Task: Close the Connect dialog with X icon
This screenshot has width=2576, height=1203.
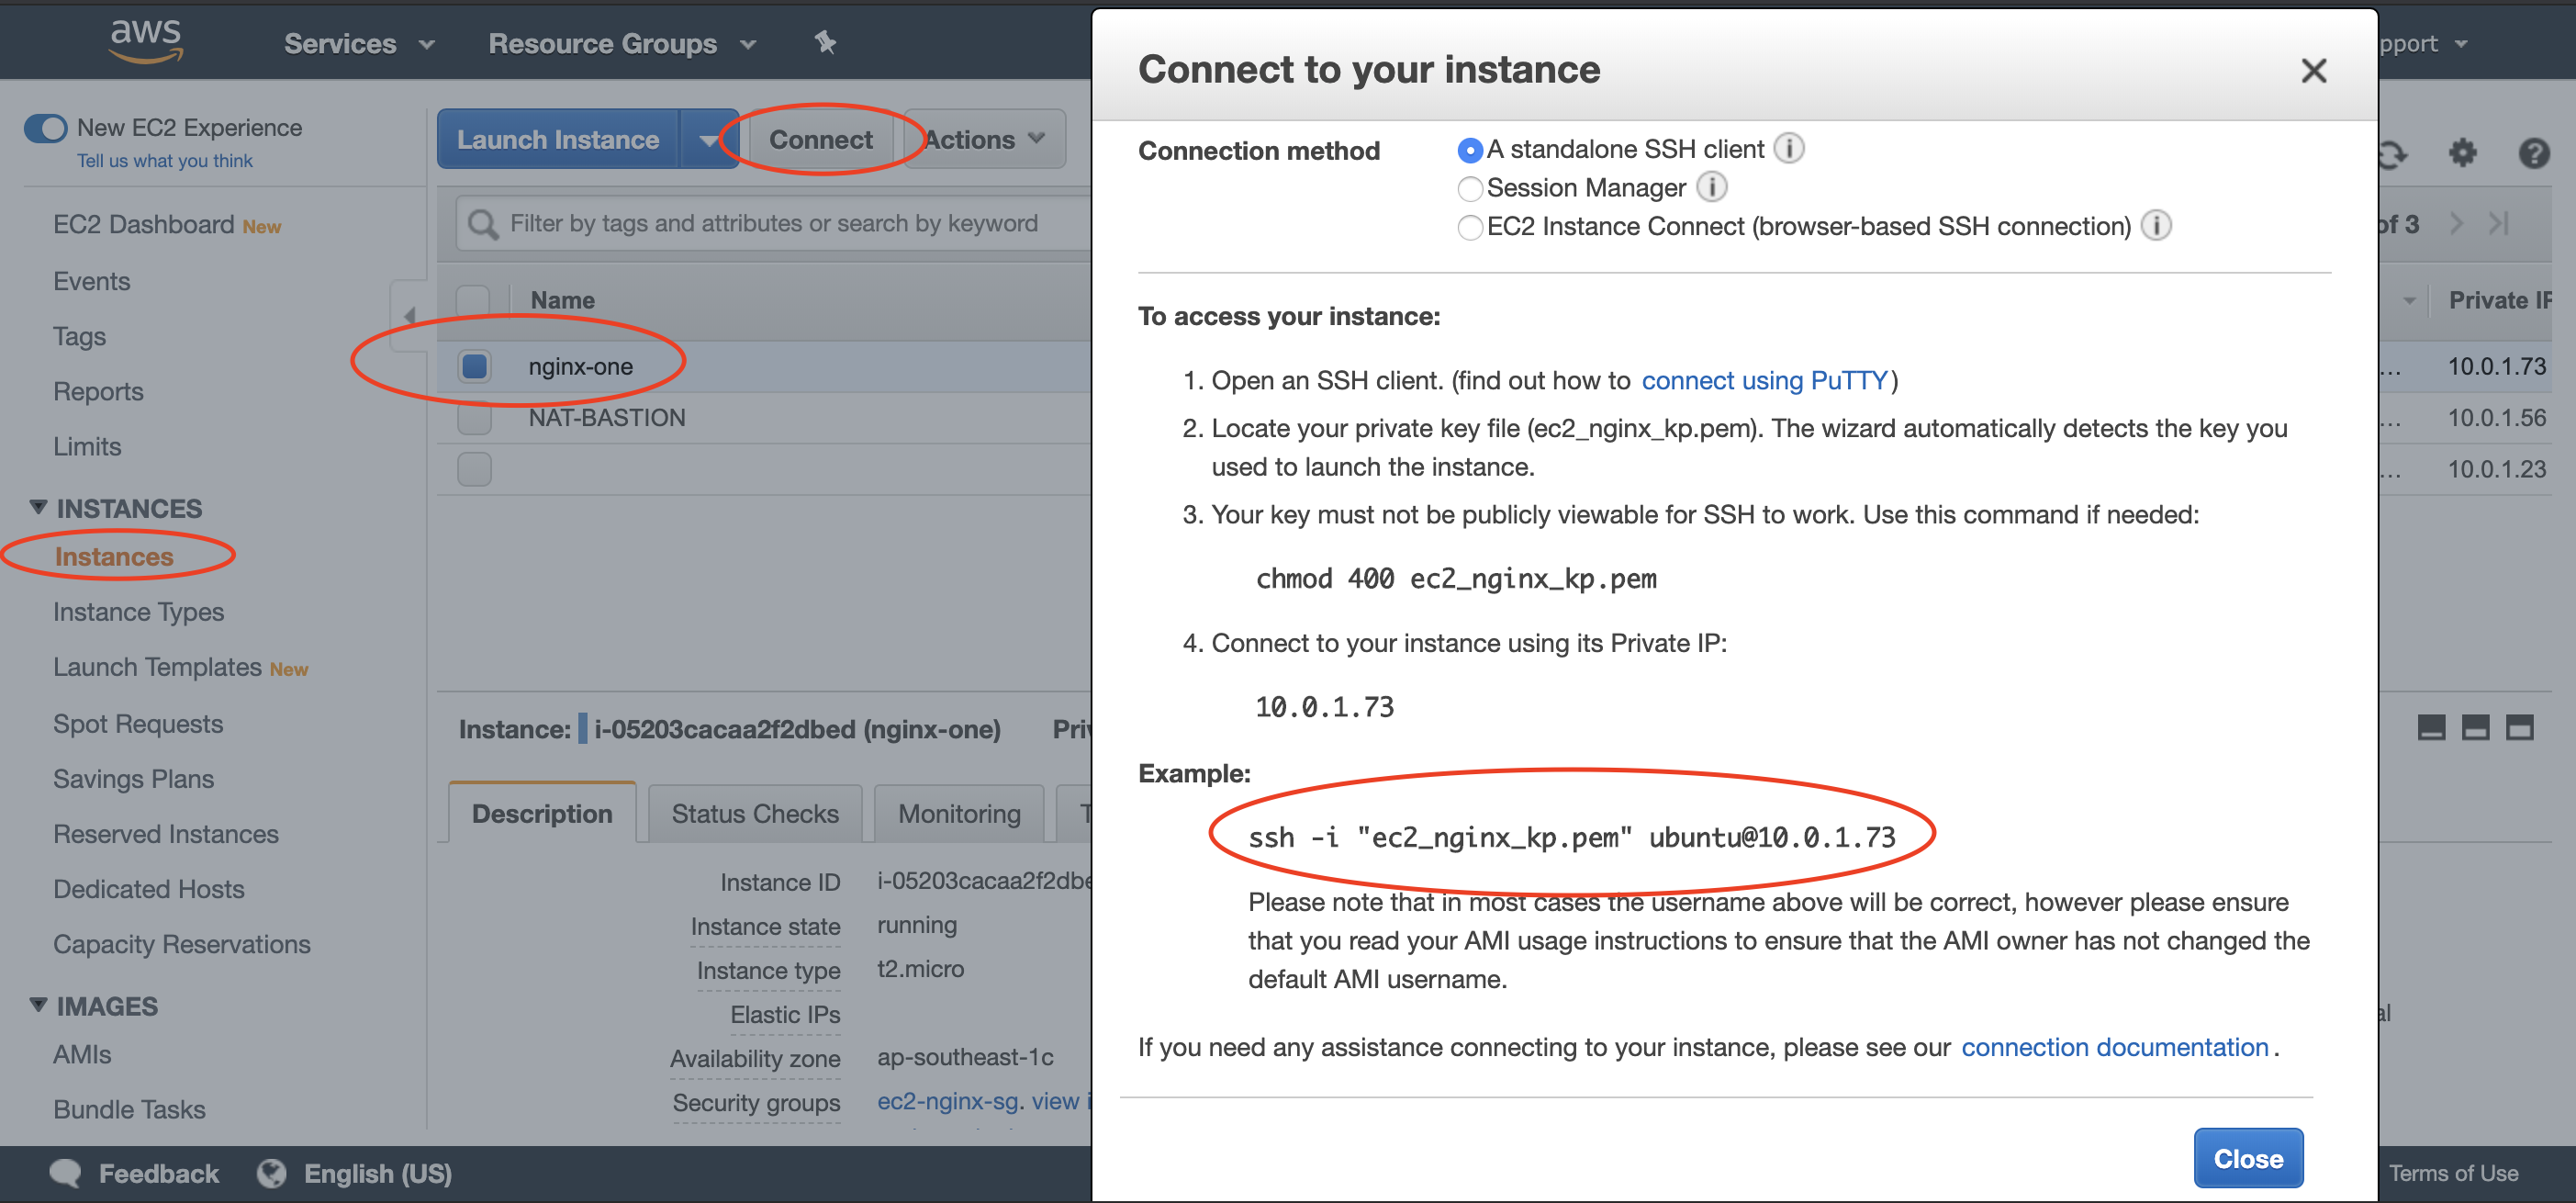Action: pos(2313,71)
